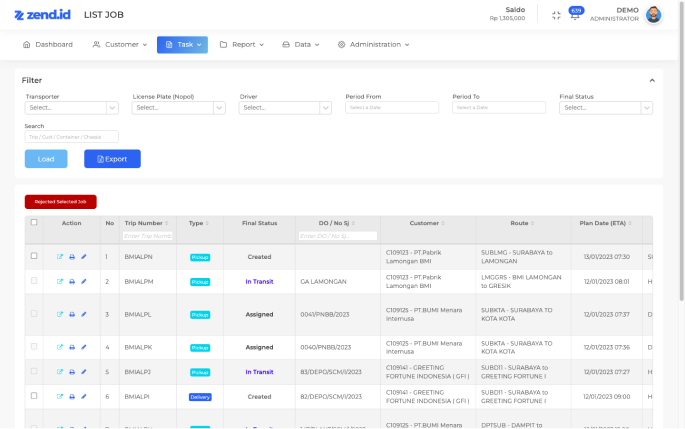Edit job BMIALPN with pencil icon
The height and width of the screenshot is (429, 685).
pyautogui.click(x=84, y=257)
